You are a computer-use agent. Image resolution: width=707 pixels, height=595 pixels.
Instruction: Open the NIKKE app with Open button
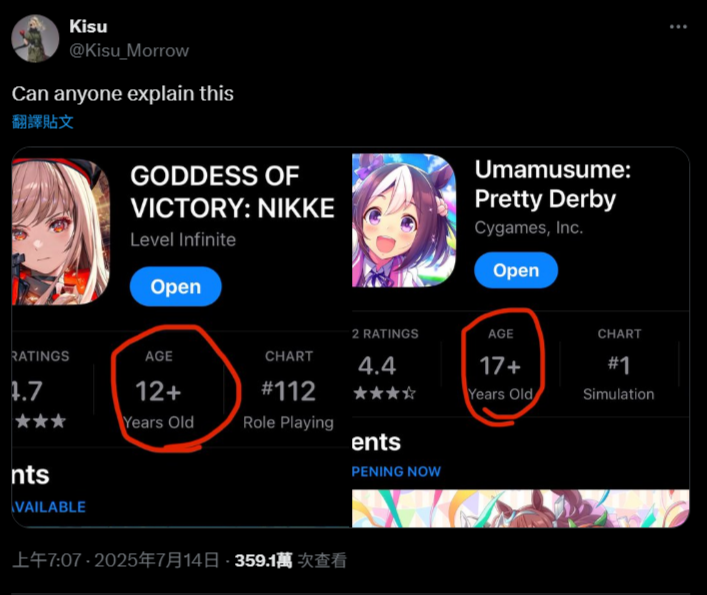[x=176, y=287]
